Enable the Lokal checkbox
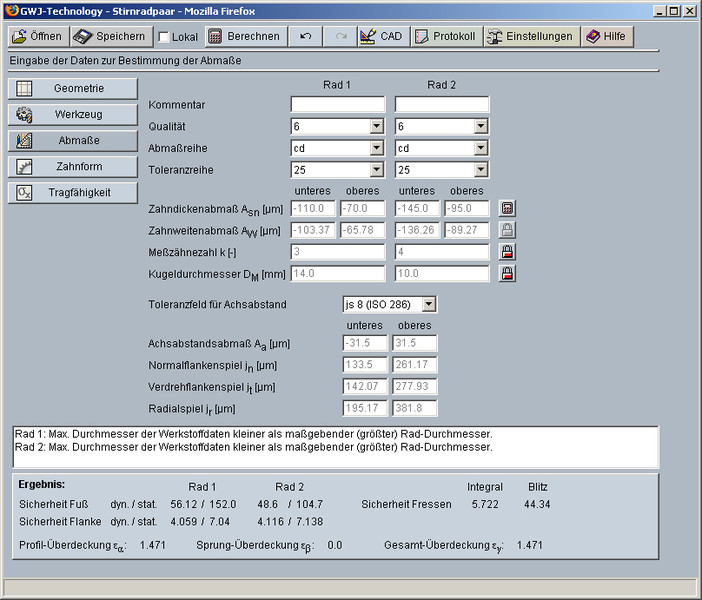The width and height of the screenshot is (702, 600). click(165, 37)
